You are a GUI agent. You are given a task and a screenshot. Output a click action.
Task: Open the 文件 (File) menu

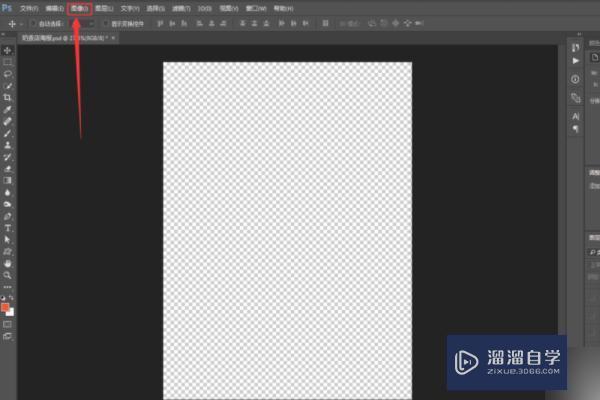[29, 8]
